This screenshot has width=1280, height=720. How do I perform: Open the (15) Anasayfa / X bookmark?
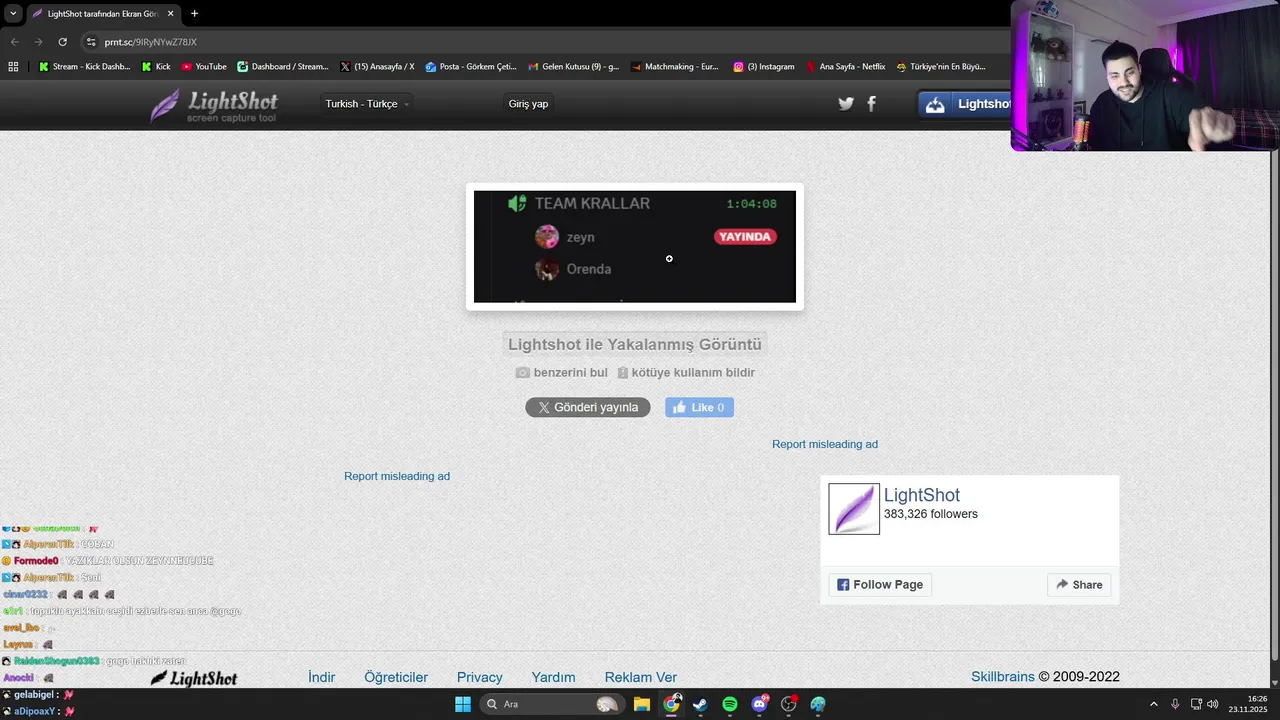pos(377,67)
